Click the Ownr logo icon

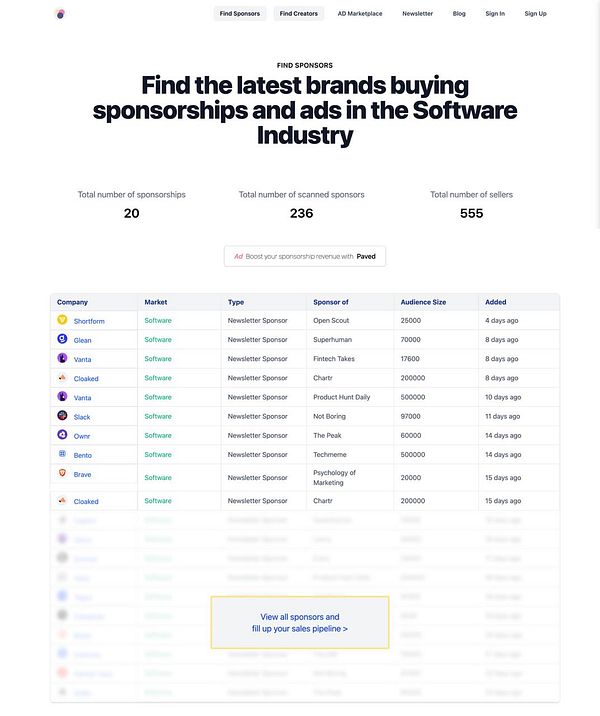(x=62, y=435)
